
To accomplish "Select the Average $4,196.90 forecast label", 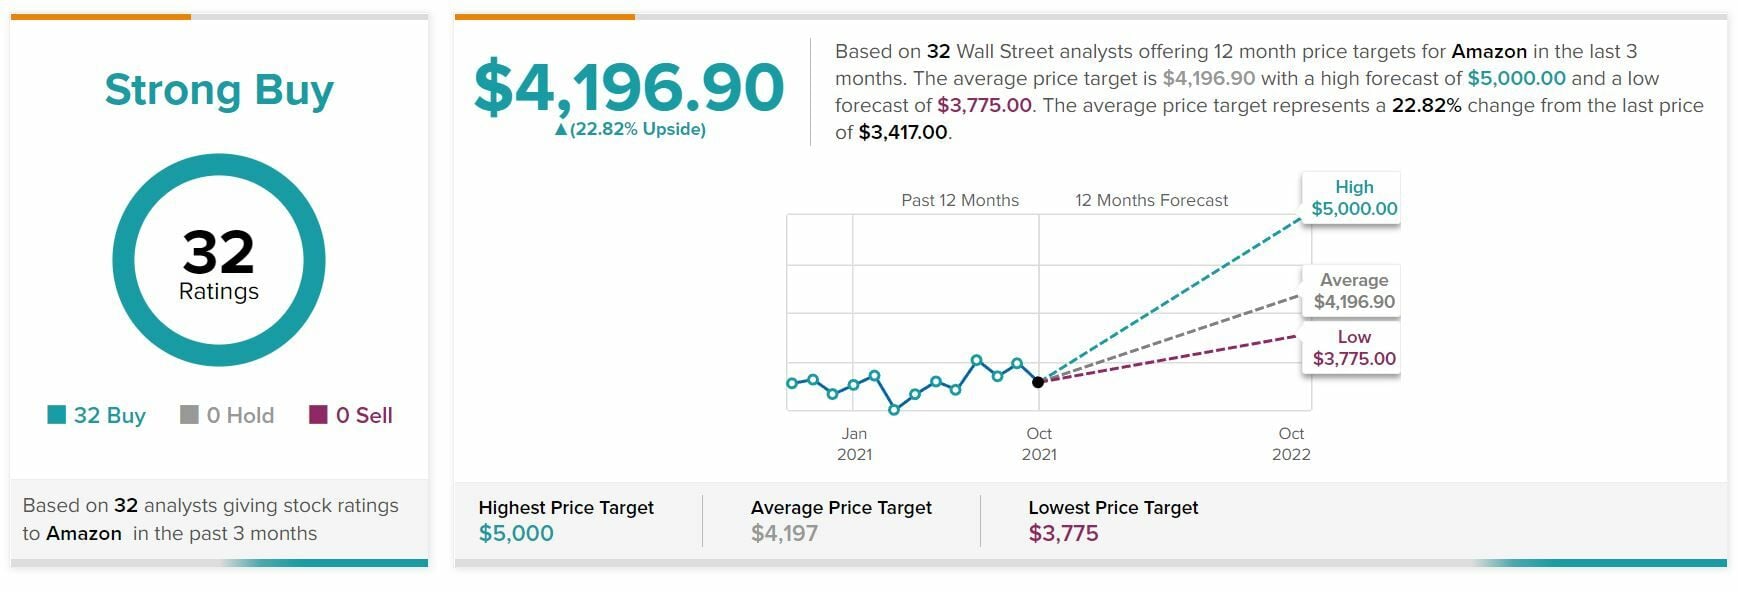I will (x=1353, y=291).
